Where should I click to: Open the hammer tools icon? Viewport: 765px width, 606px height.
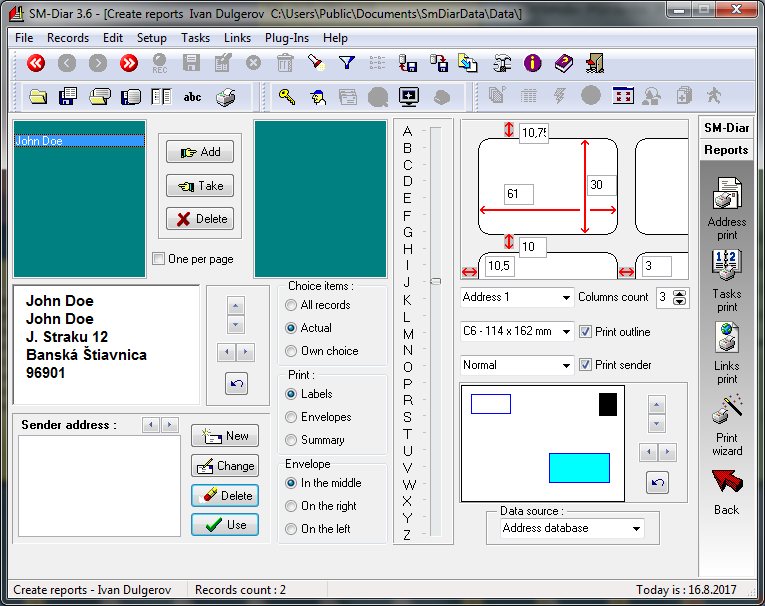tap(502, 63)
